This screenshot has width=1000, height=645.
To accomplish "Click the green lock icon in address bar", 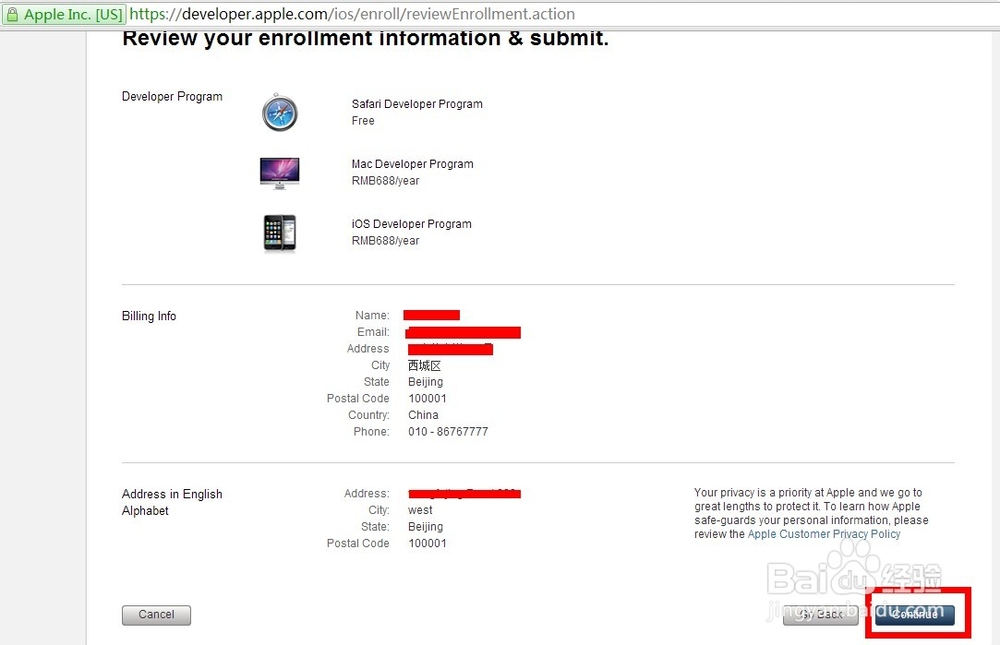I will 12,14.
